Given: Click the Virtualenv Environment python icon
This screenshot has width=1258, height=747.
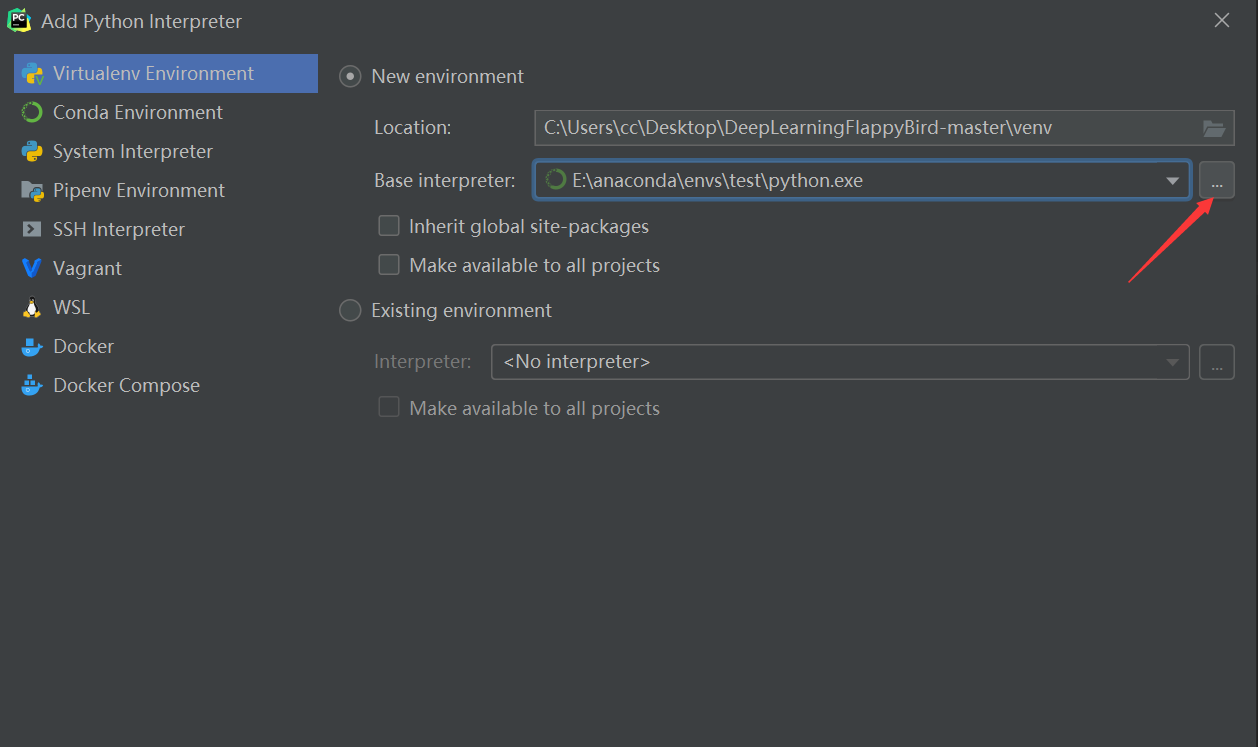Looking at the screenshot, I should pyautogui.click(x=32, y=74).
